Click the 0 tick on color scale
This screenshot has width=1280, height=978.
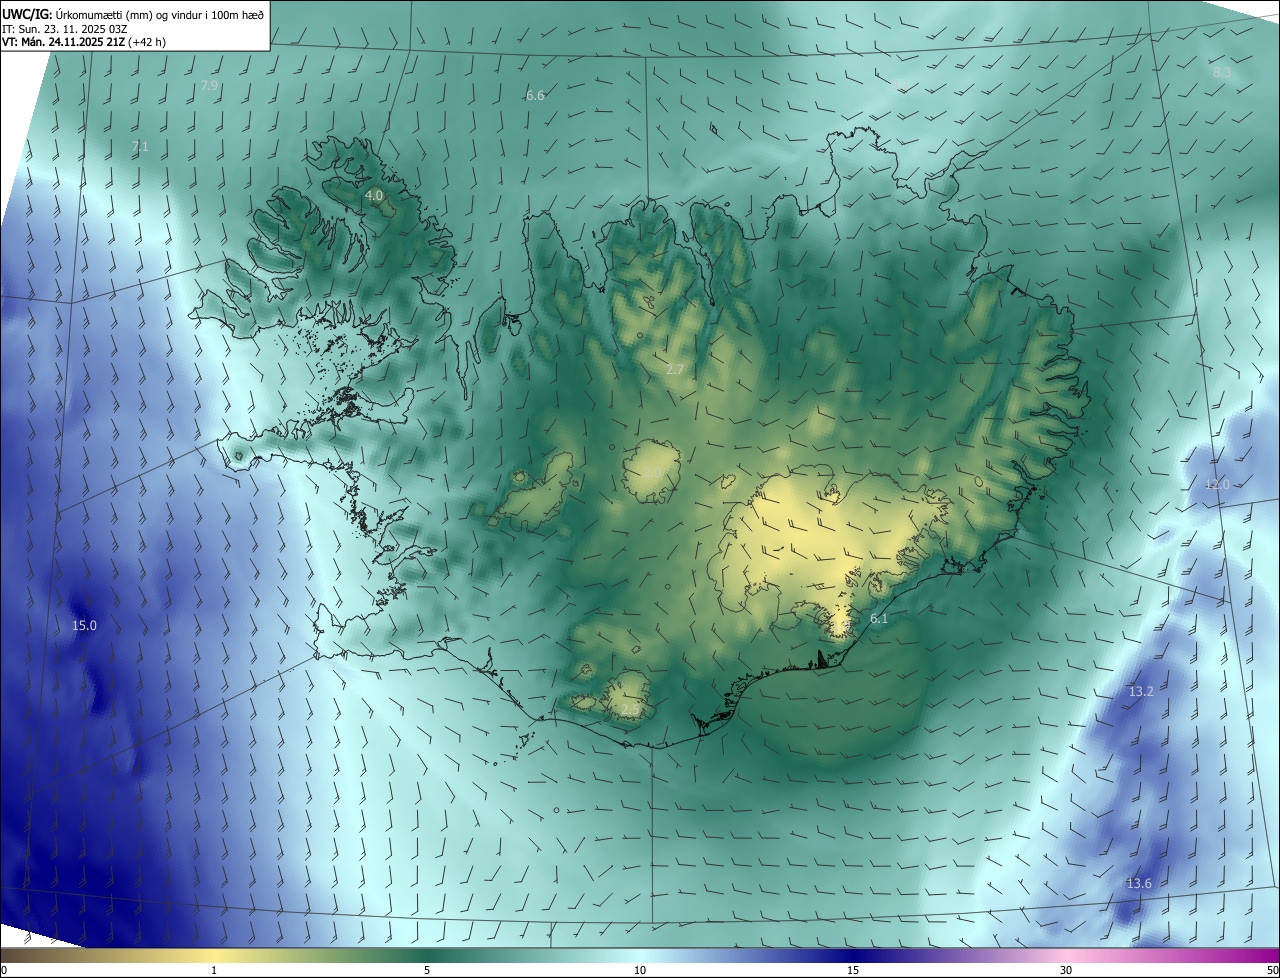click(x=3, y=970)
